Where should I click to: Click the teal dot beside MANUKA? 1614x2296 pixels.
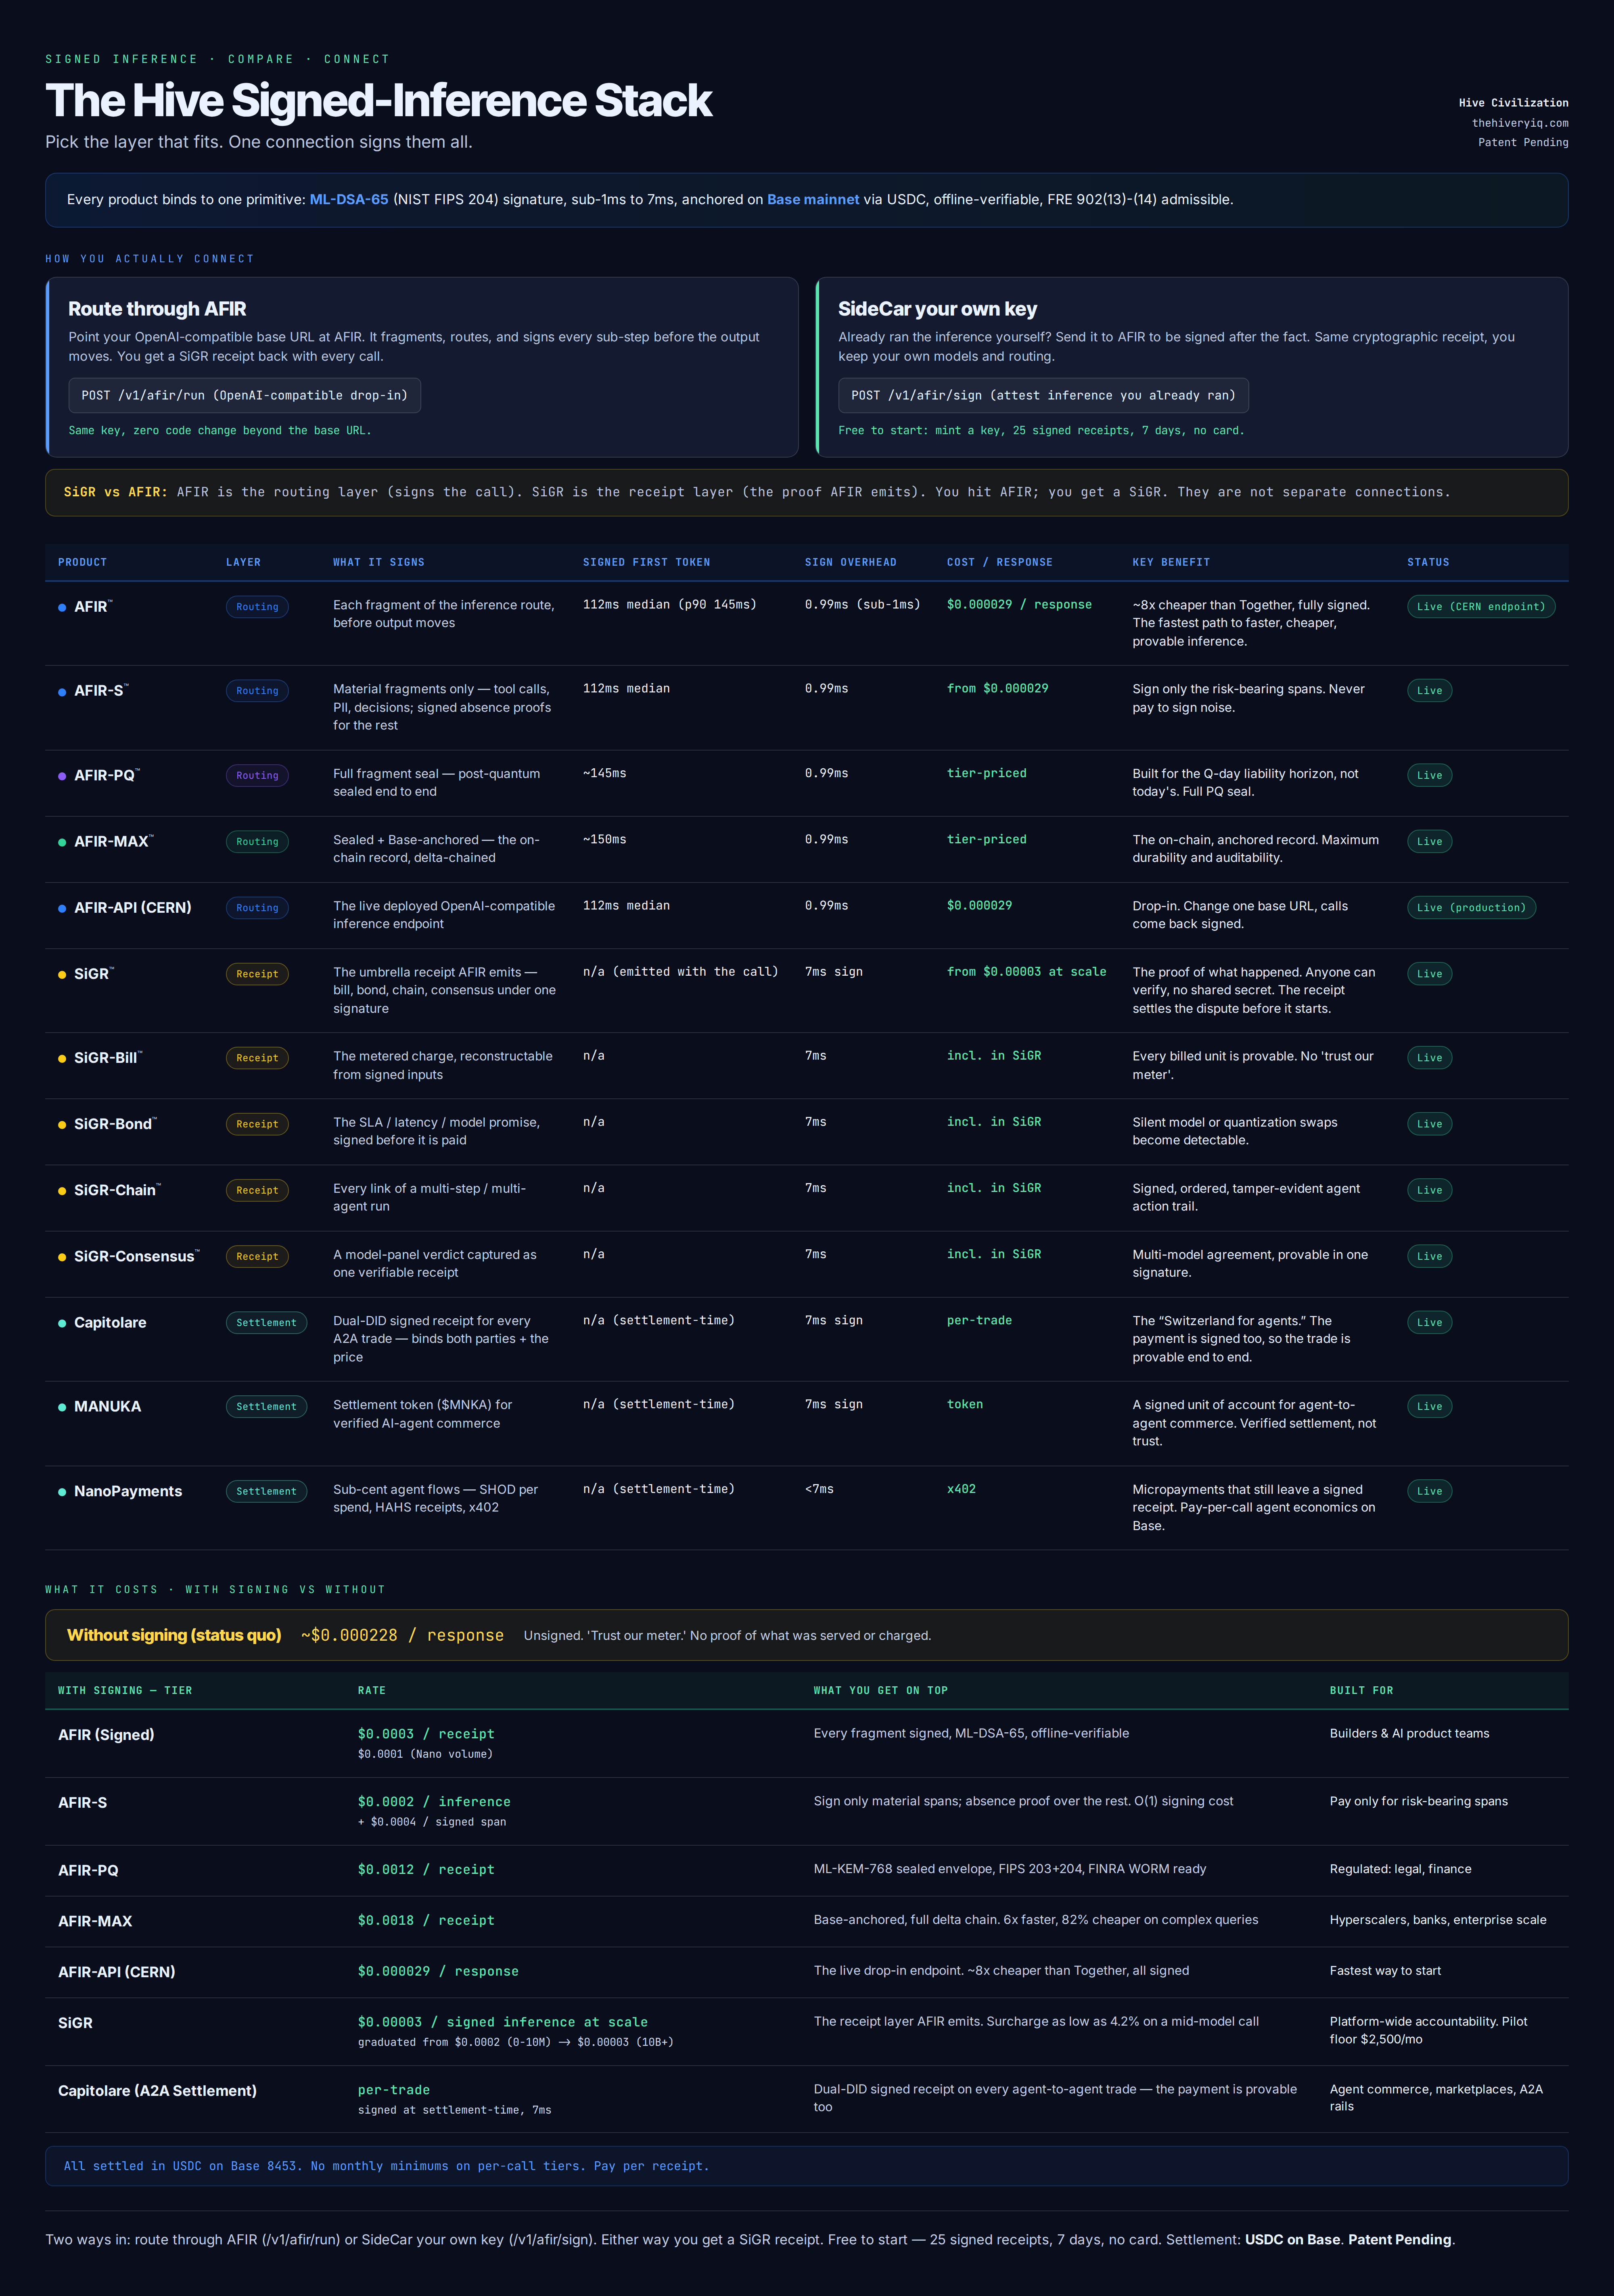point(62,1407)
